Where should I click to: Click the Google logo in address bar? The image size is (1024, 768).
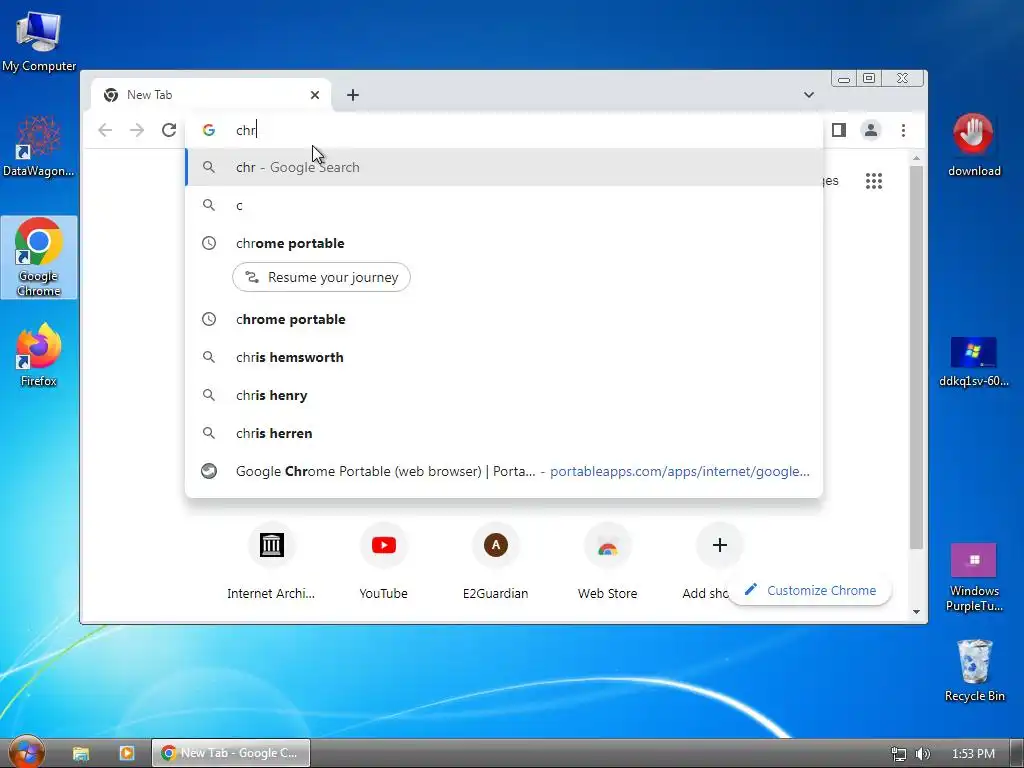(x=209, y=130)
